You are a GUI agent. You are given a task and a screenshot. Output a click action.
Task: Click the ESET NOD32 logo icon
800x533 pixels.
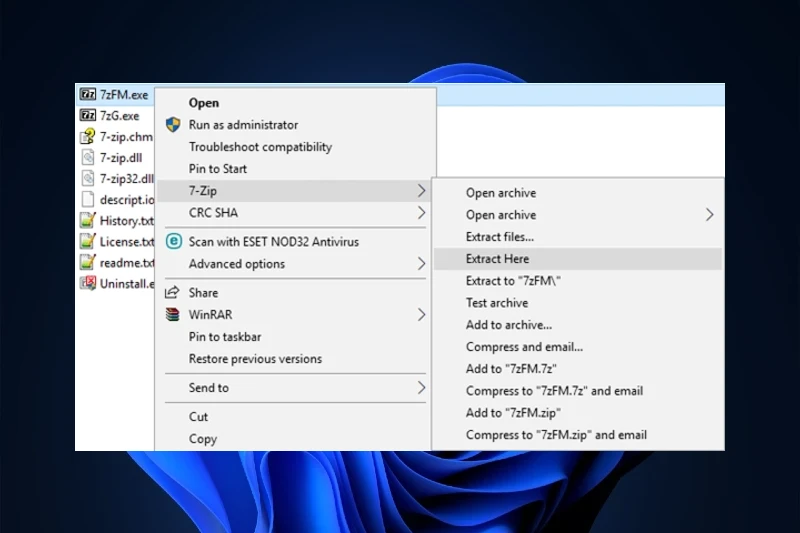(x=173, y=241)
